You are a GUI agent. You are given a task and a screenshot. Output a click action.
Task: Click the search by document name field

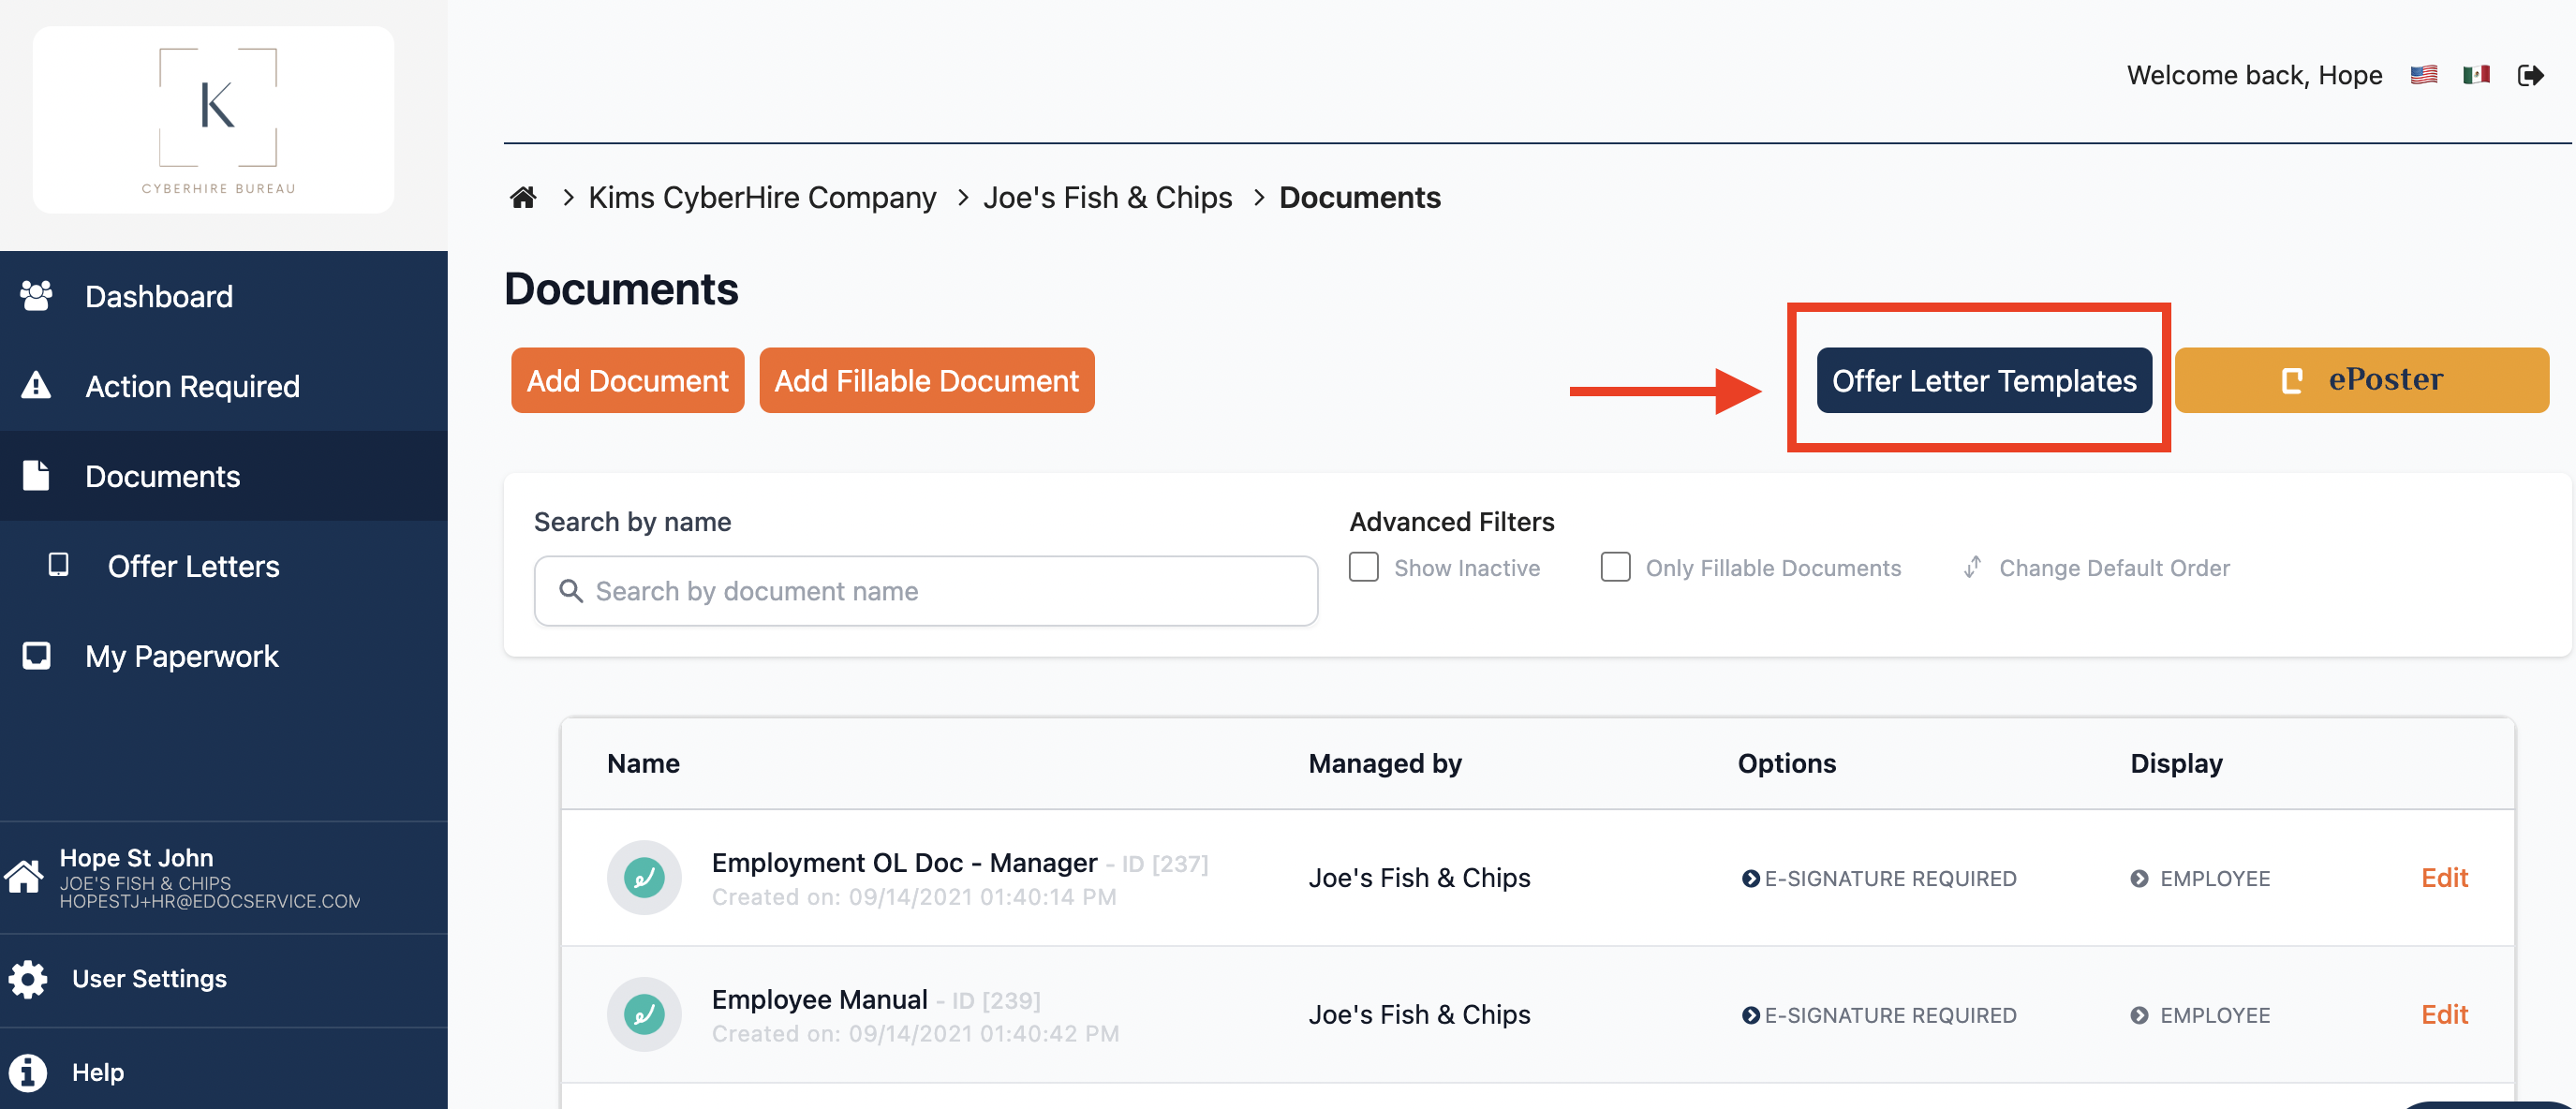(x=926, y=591)
